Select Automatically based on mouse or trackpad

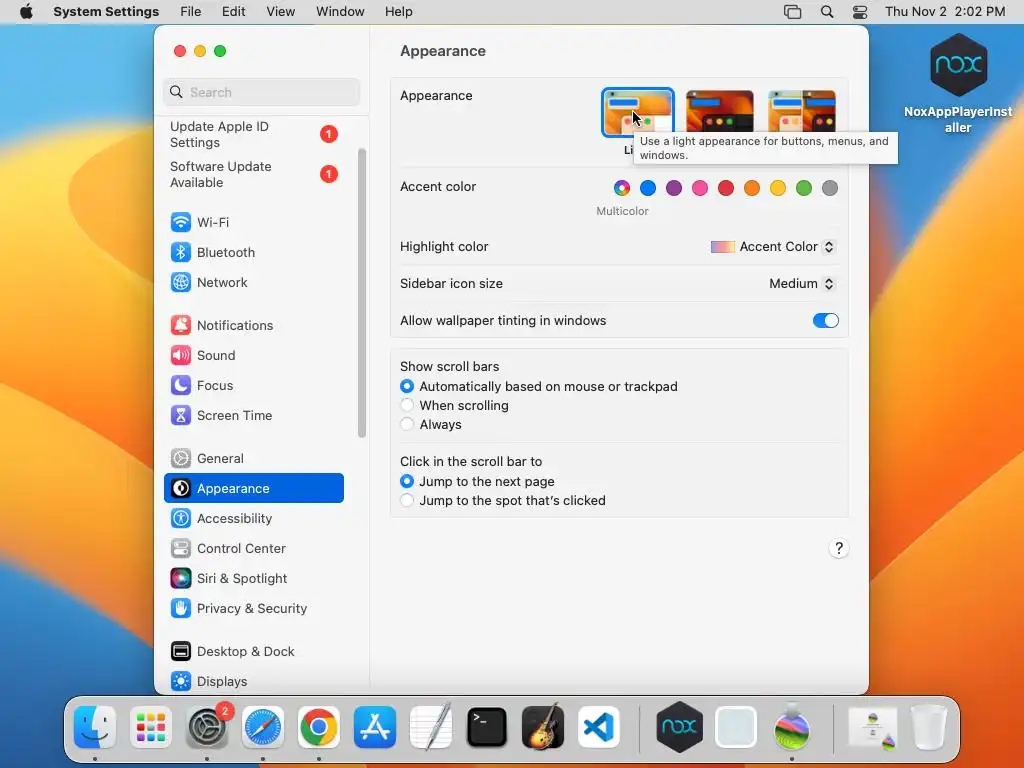[539, 387]
